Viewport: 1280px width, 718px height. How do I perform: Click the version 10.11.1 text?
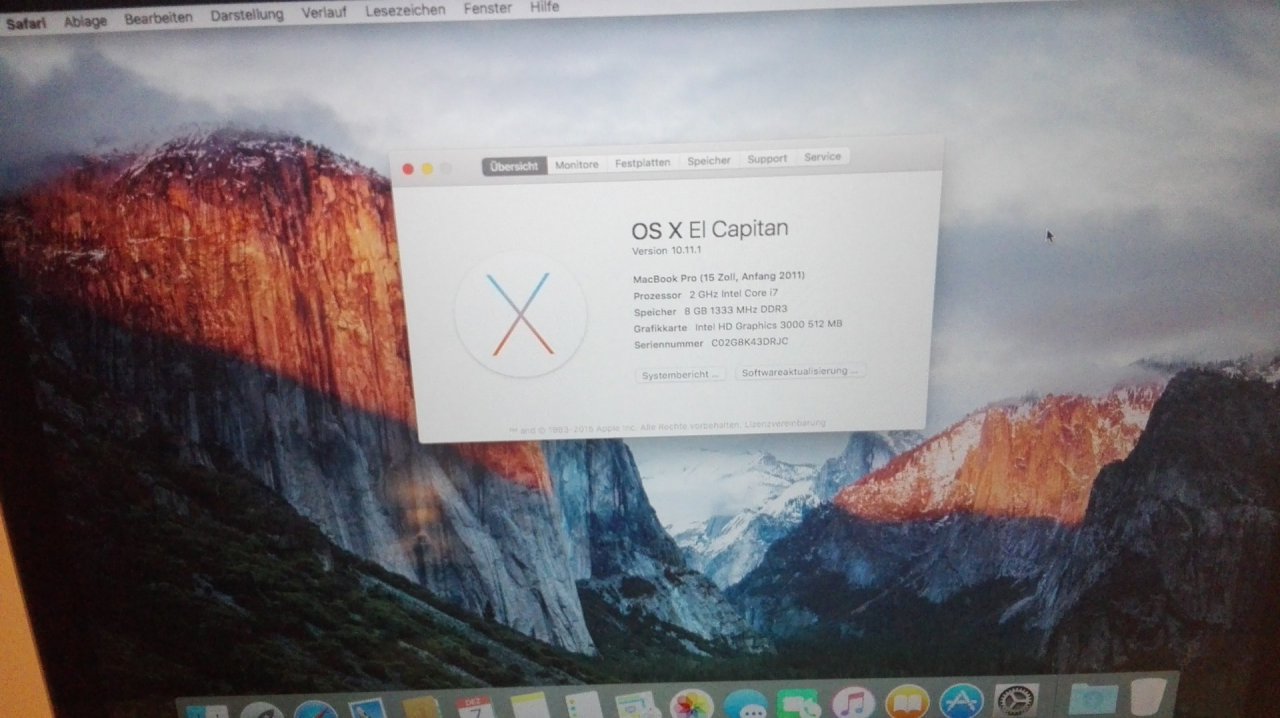click(667, 250)
